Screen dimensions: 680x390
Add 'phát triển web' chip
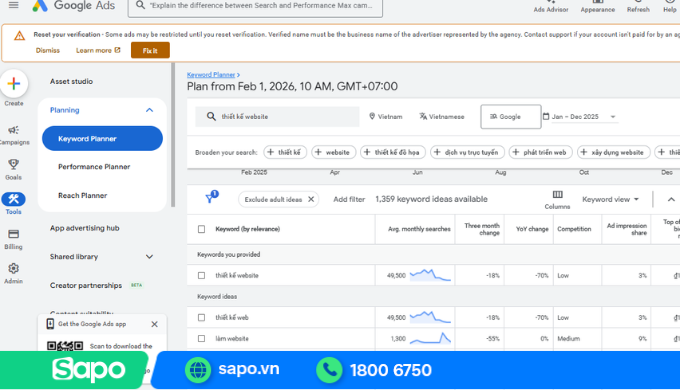coord(540,152)
